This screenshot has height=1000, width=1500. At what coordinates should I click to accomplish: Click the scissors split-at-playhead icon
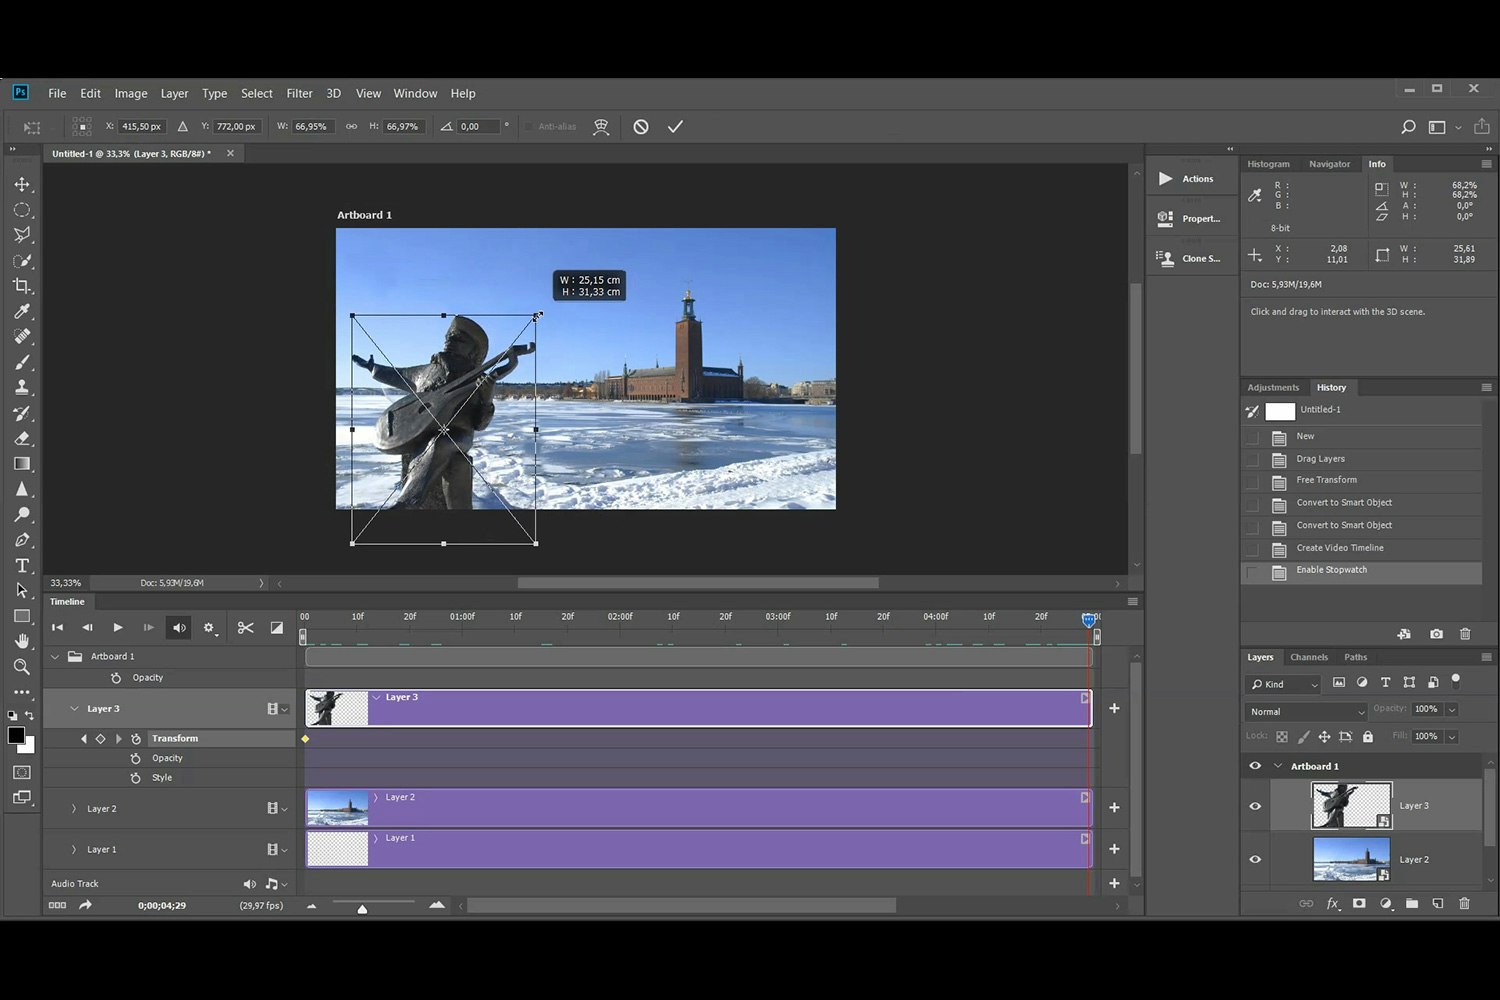[245, 628]
